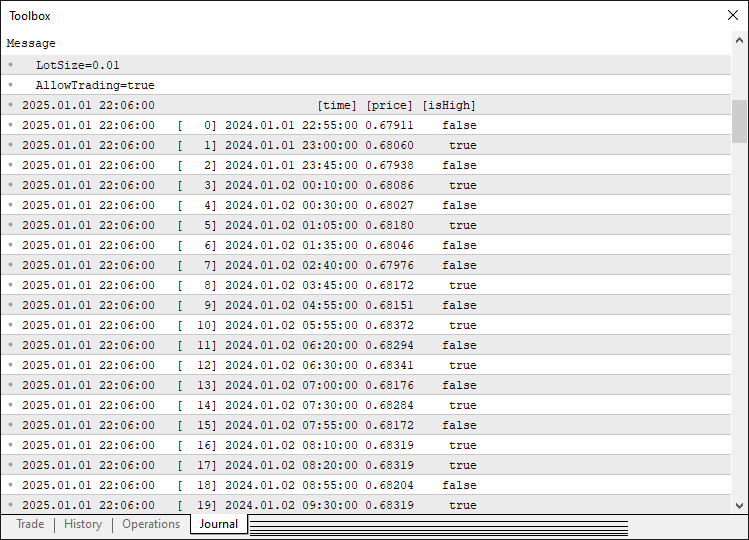Select the Journal tab
This screenshot has height=540, width=749.
219,524
